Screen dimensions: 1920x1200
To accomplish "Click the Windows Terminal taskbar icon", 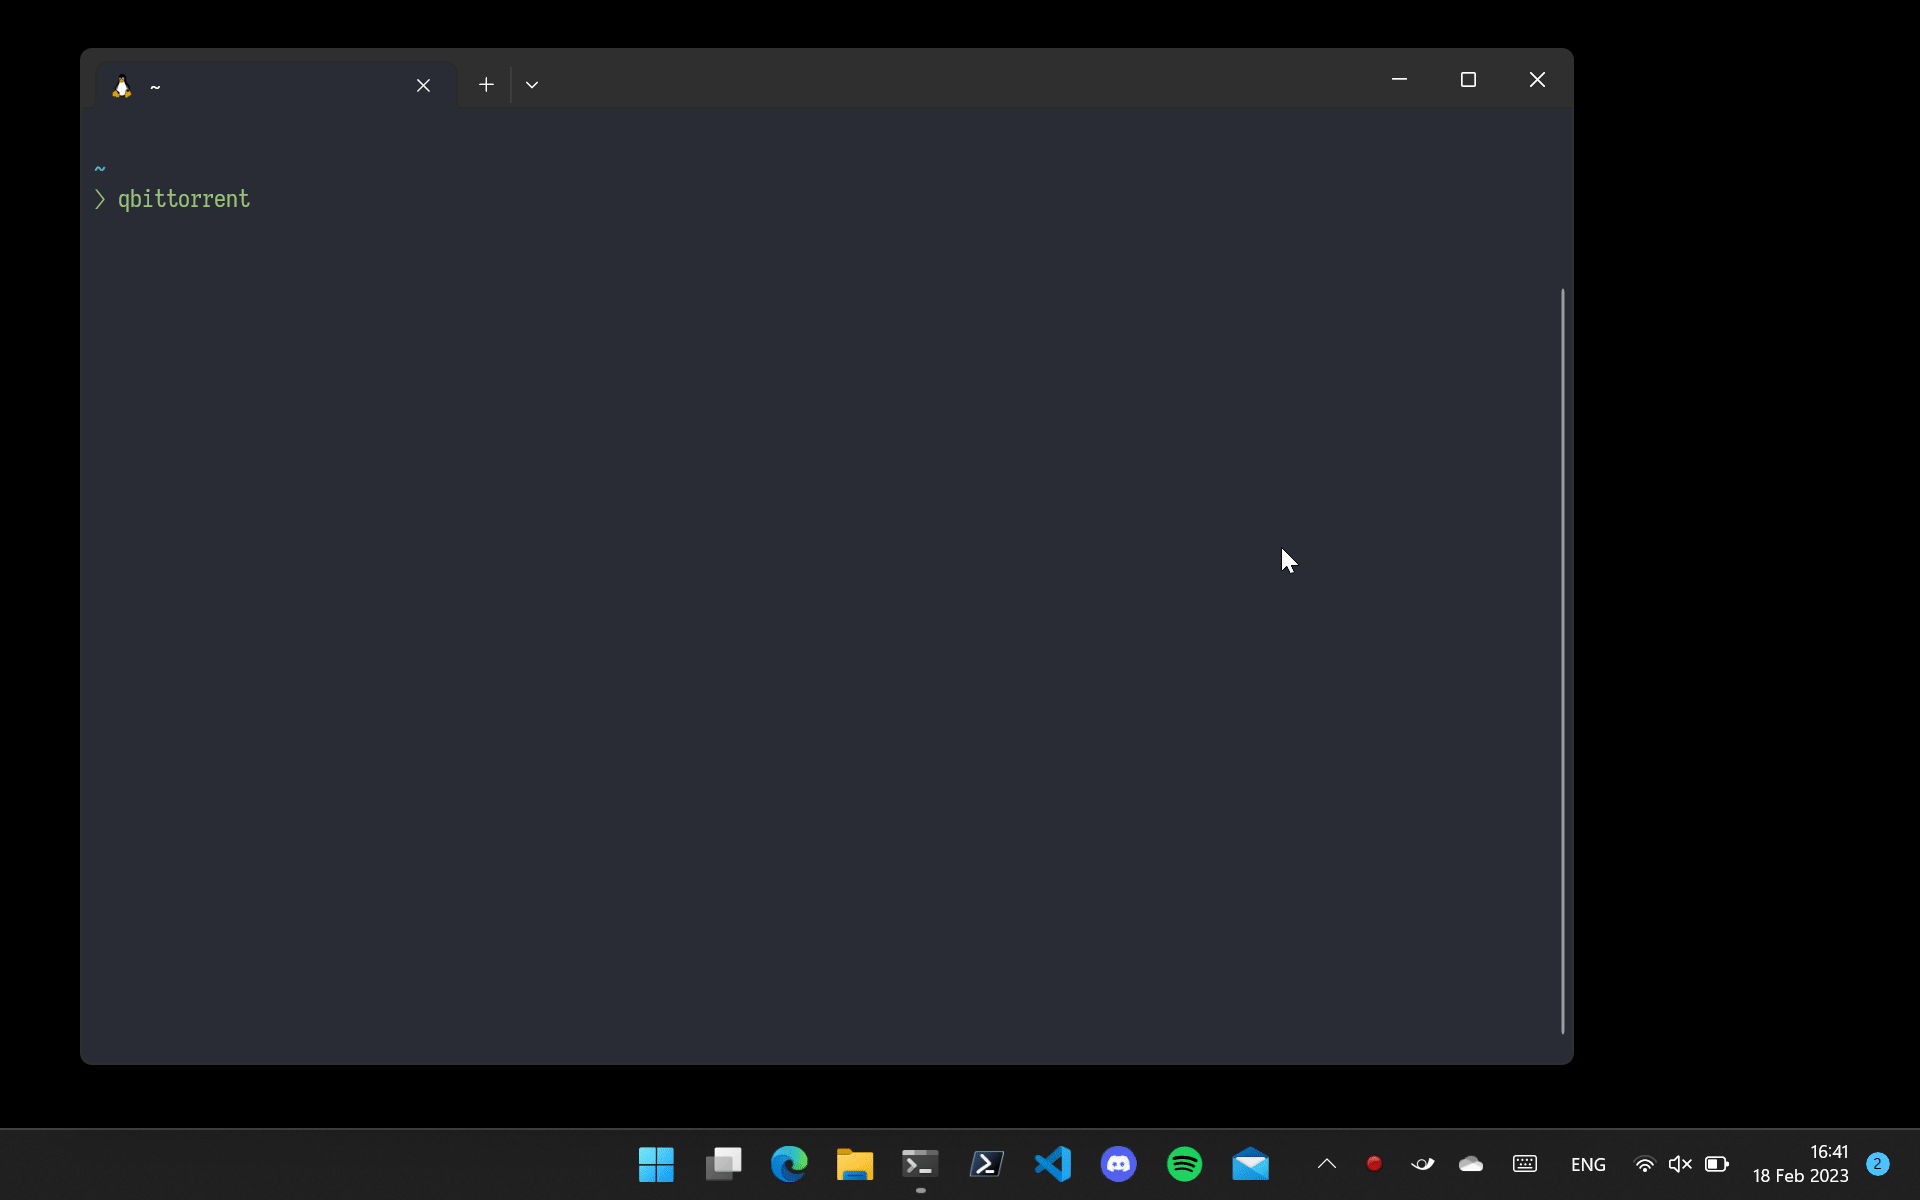I will tap(920, 1164).
